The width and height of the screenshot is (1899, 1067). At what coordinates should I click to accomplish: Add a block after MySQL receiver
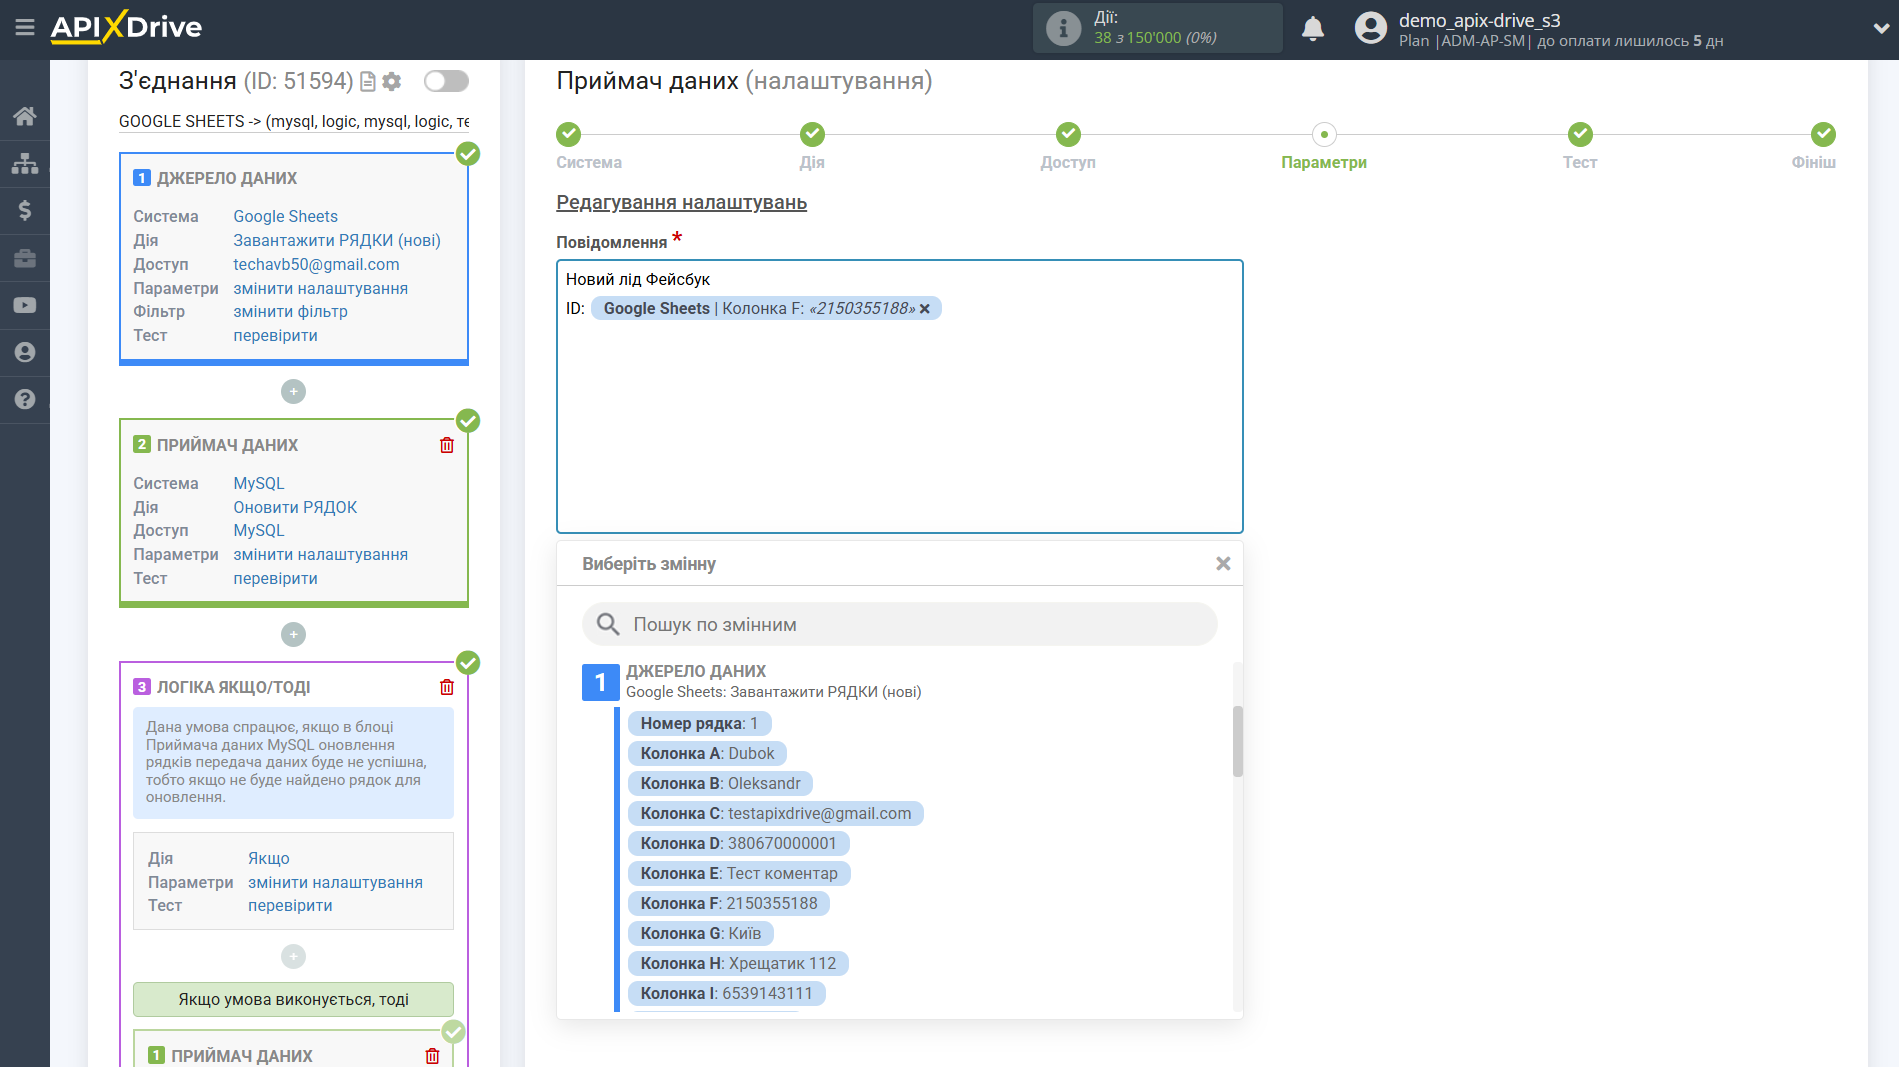(293, 634)
